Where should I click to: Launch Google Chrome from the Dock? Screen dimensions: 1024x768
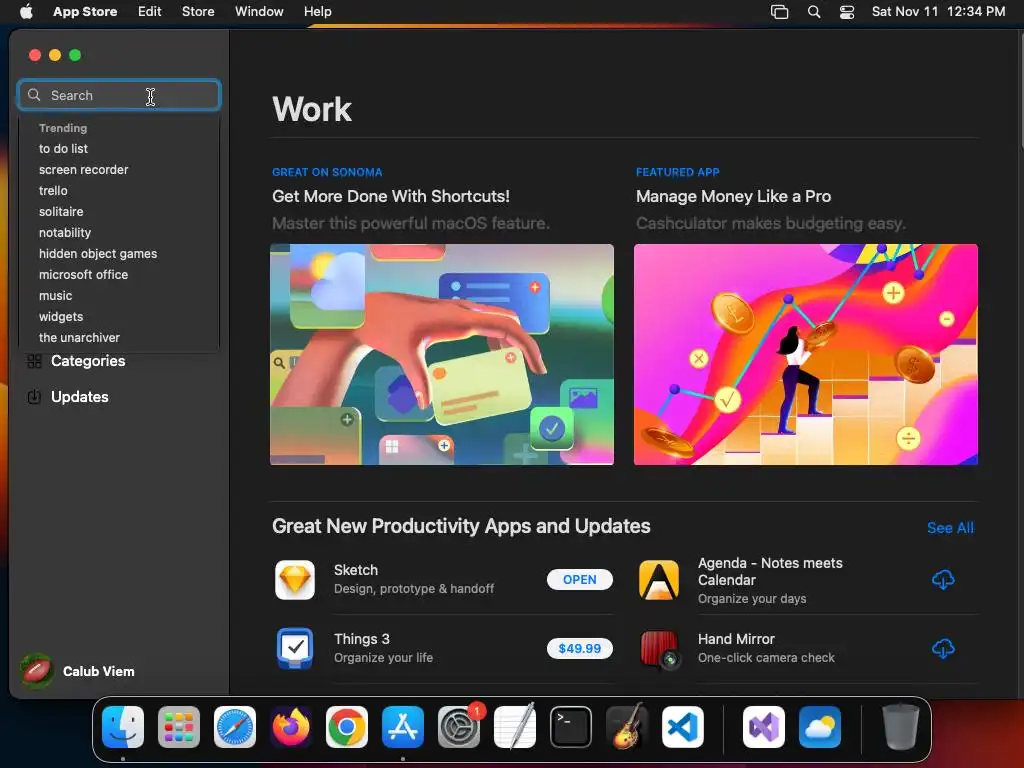tap(347, 727)
